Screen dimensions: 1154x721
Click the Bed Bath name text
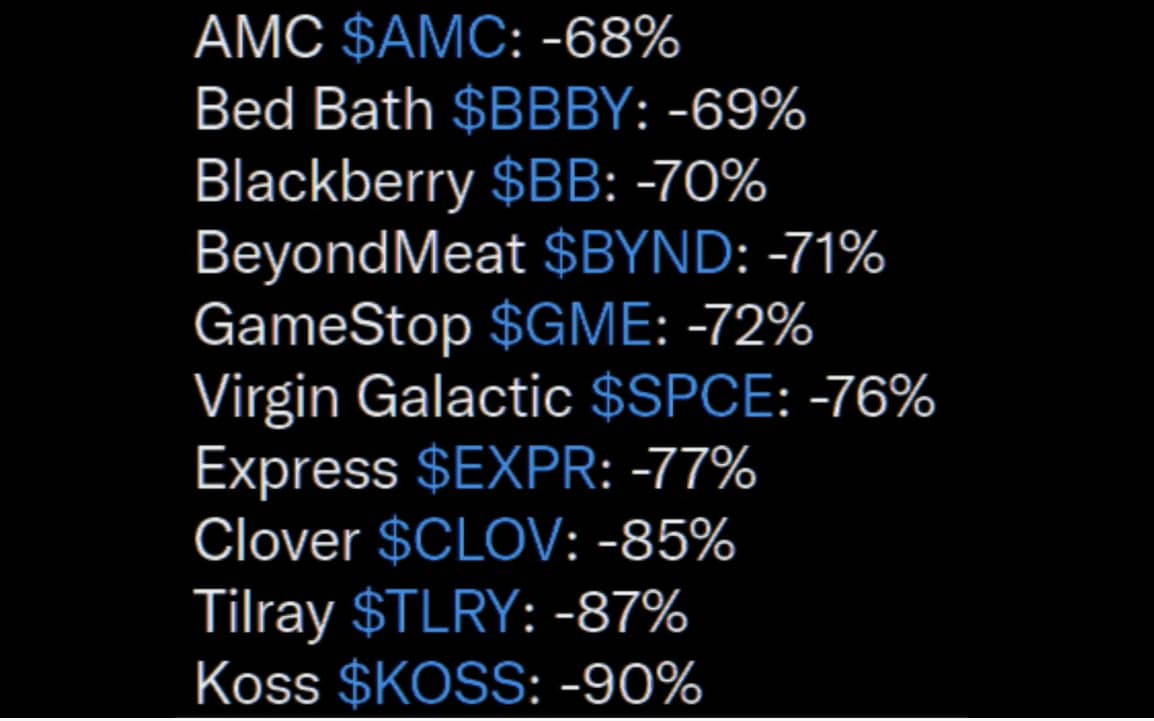click(x=313, y=111)
